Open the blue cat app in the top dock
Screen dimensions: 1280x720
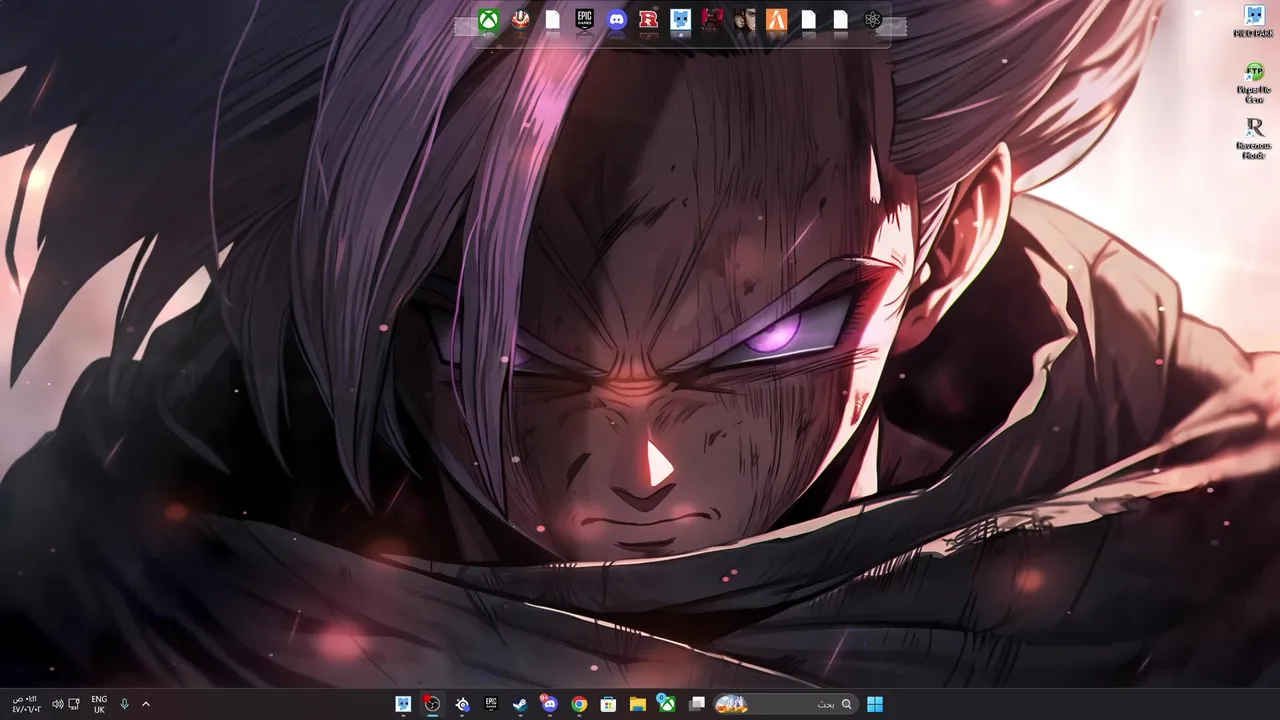[680, 20]
